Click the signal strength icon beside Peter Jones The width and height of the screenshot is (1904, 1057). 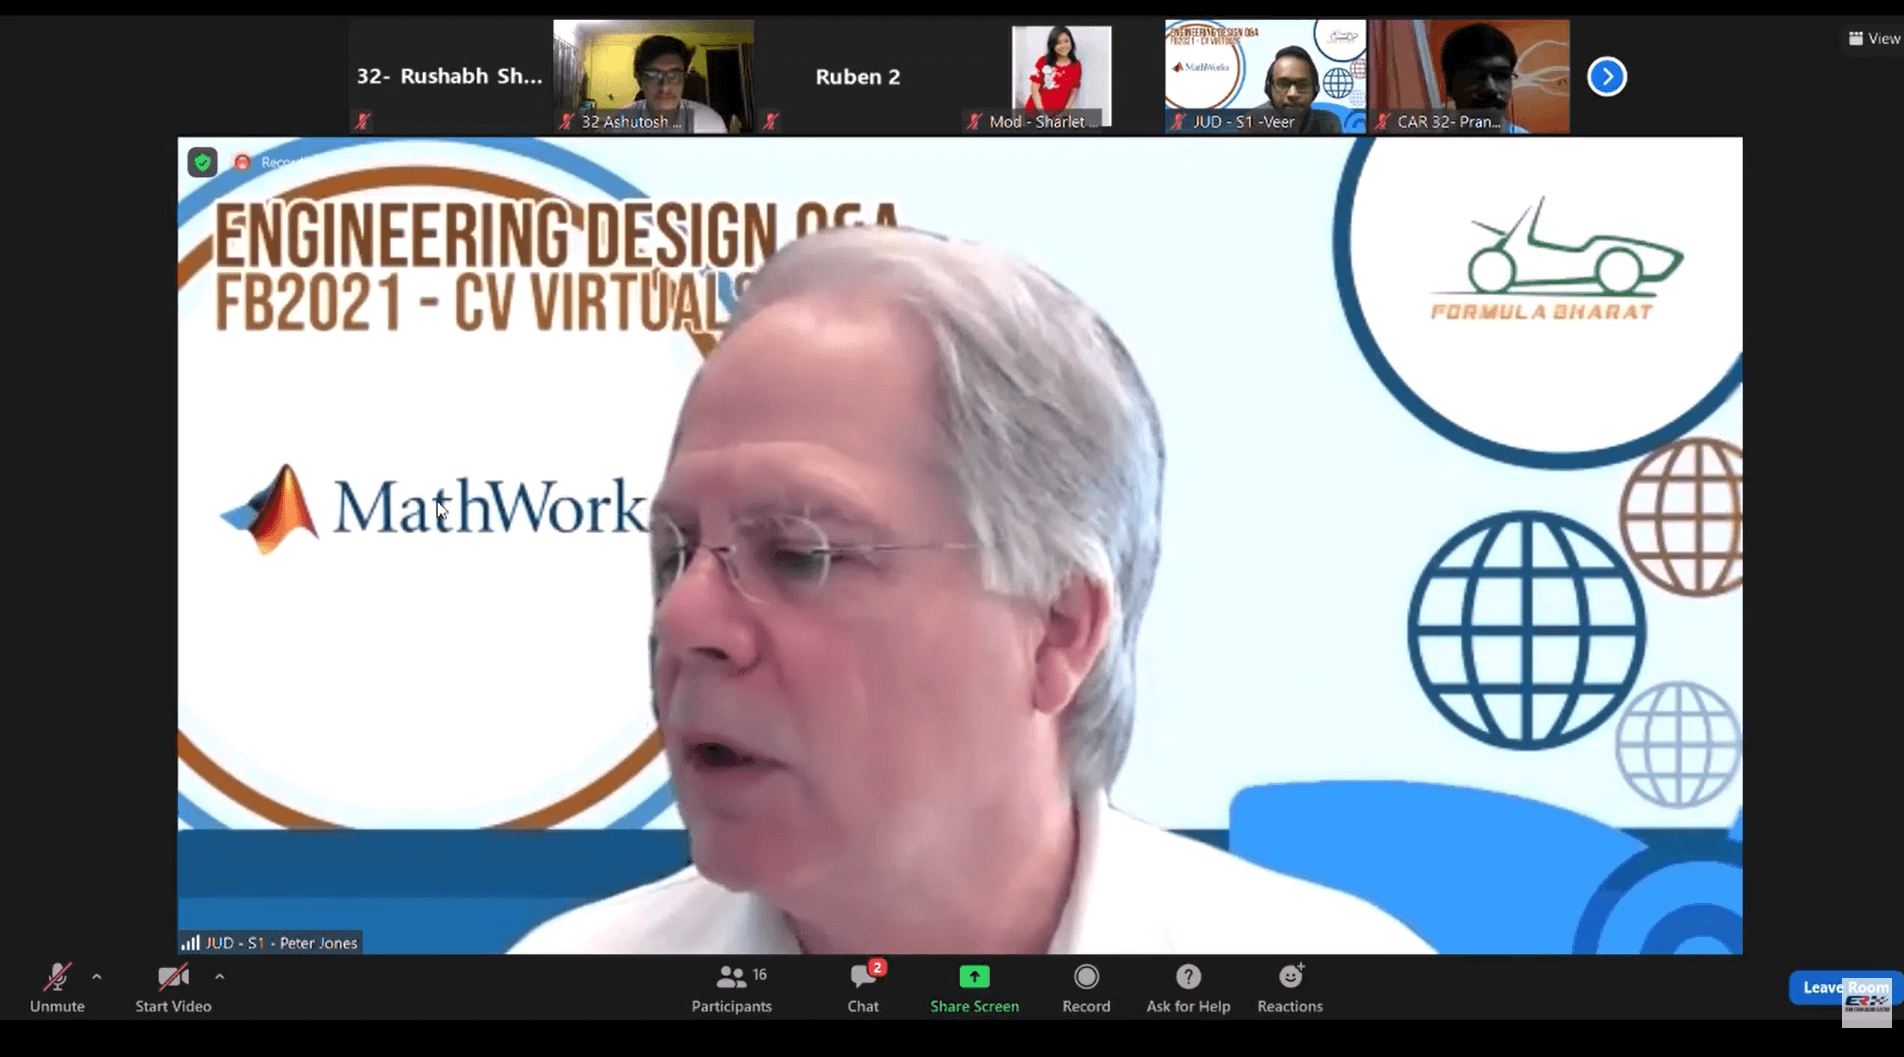(190, 943)
